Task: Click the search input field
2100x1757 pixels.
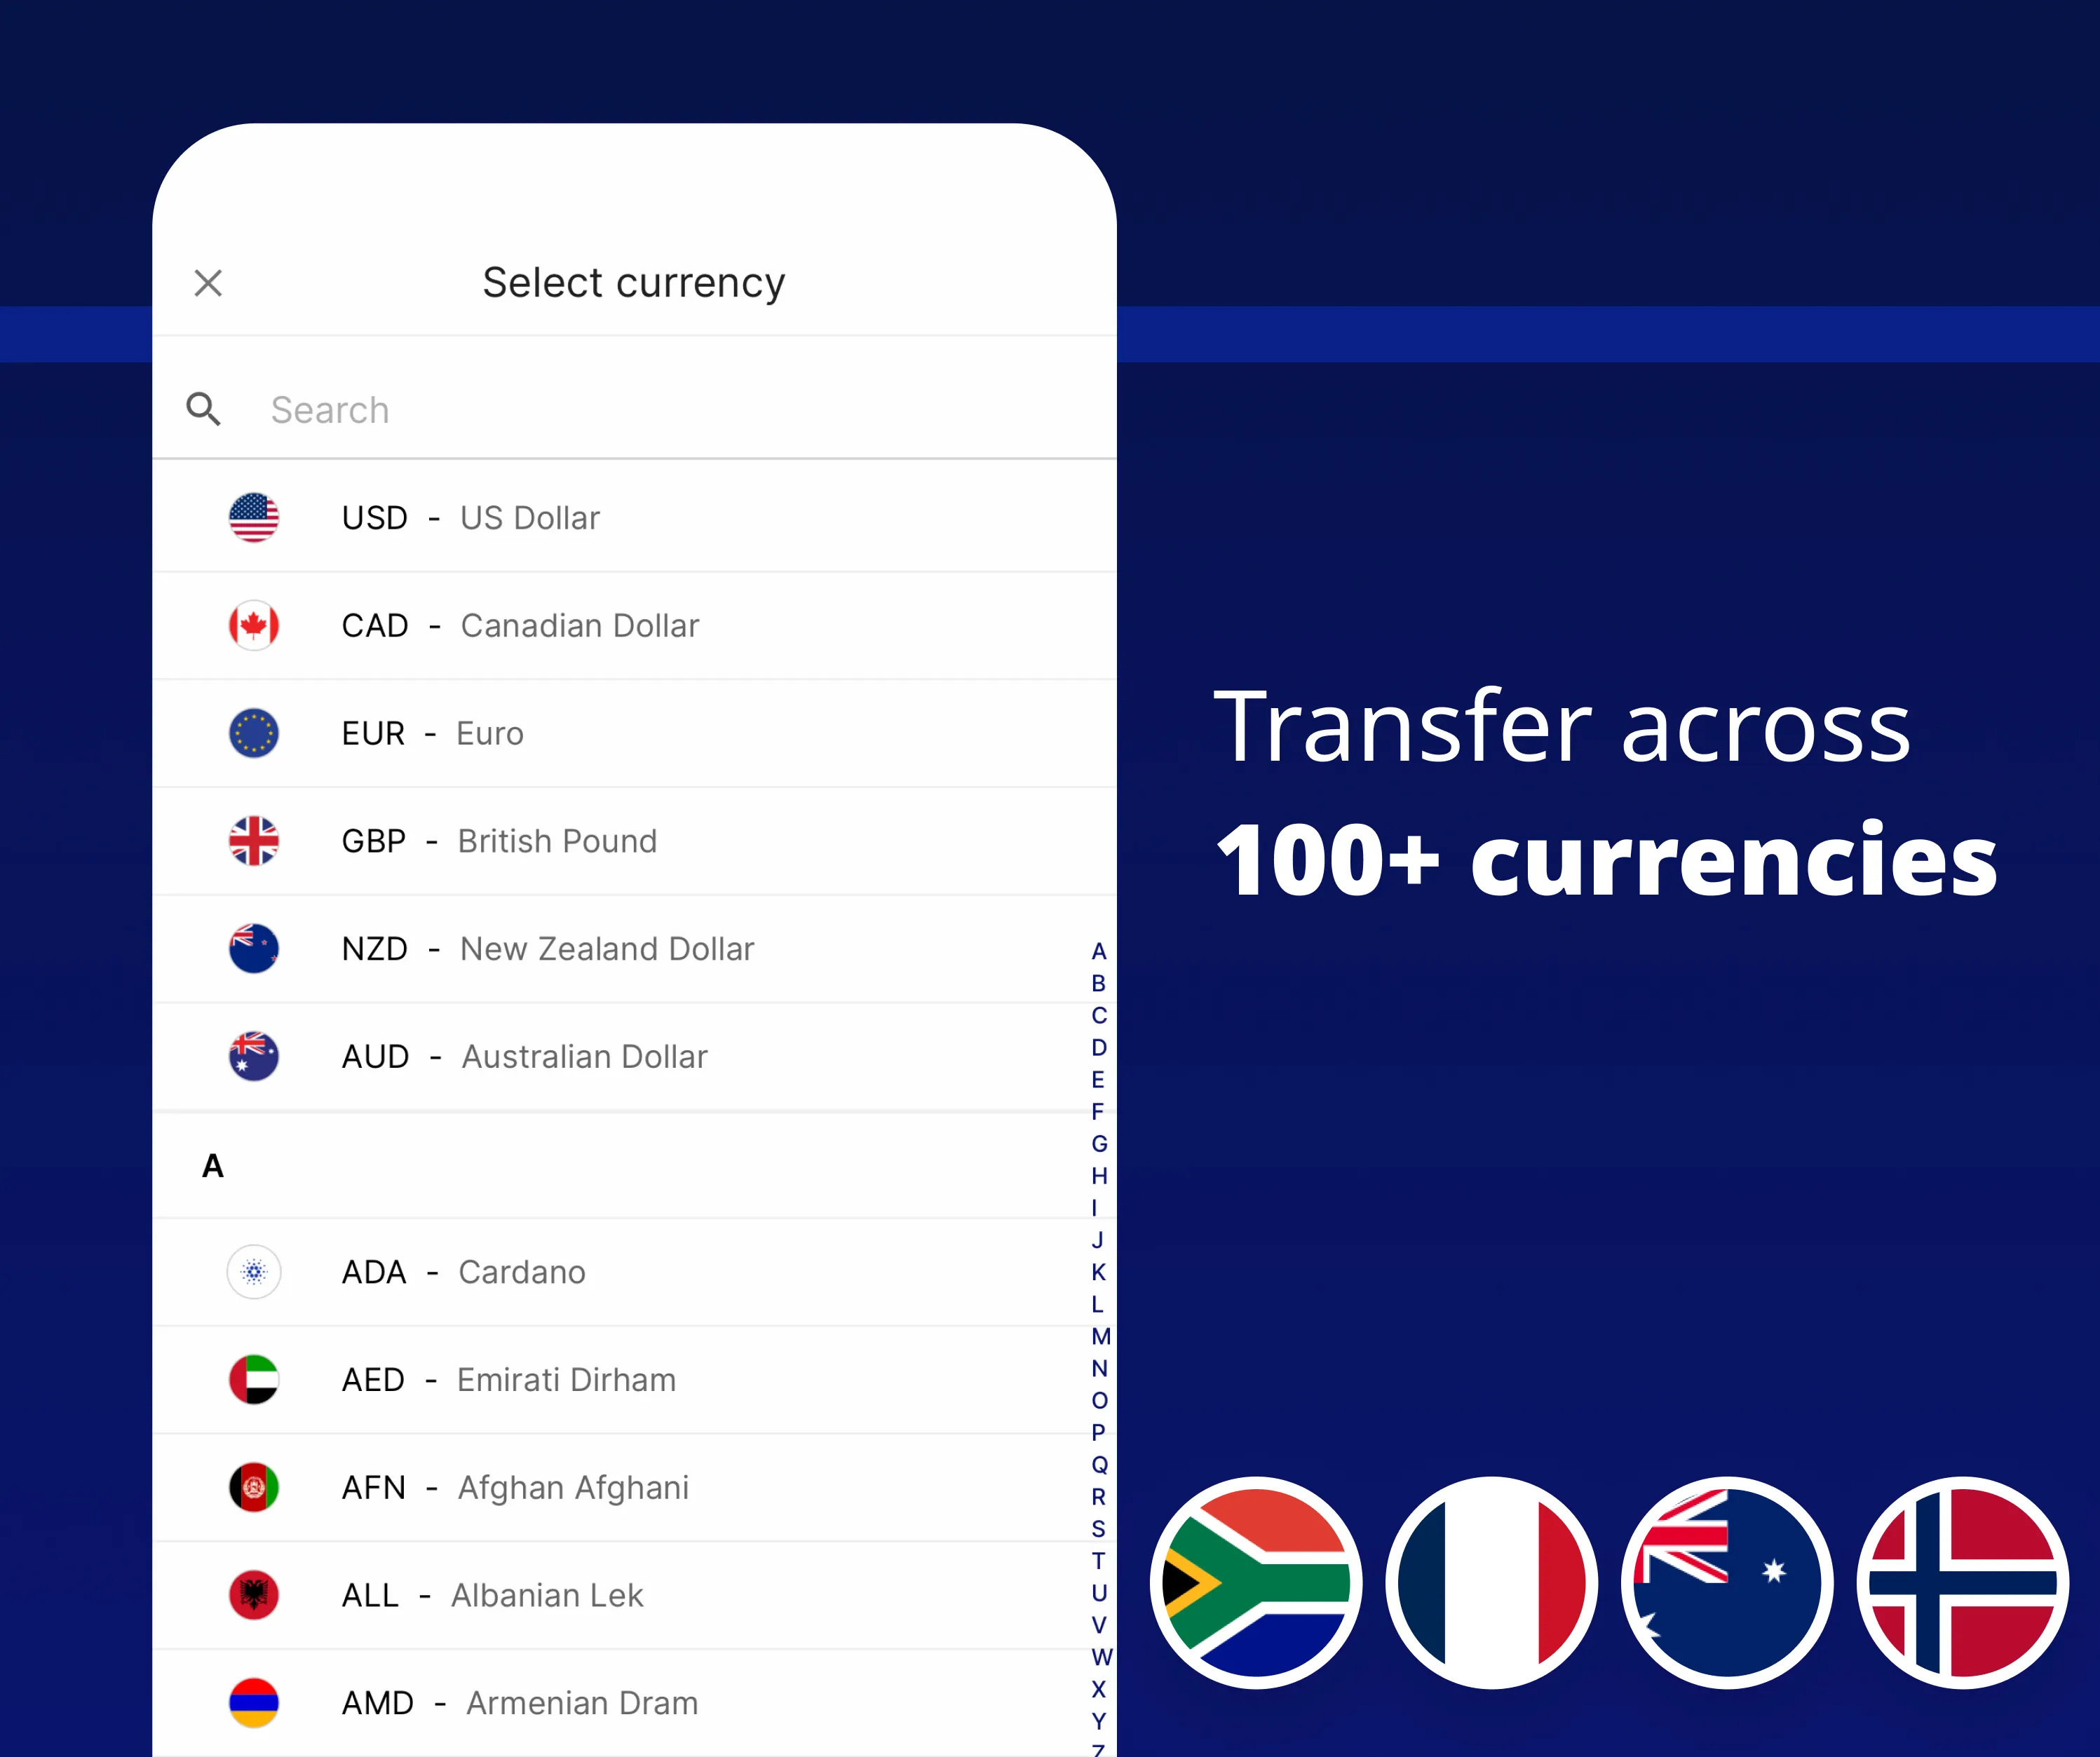Action: tap(631, 408)
